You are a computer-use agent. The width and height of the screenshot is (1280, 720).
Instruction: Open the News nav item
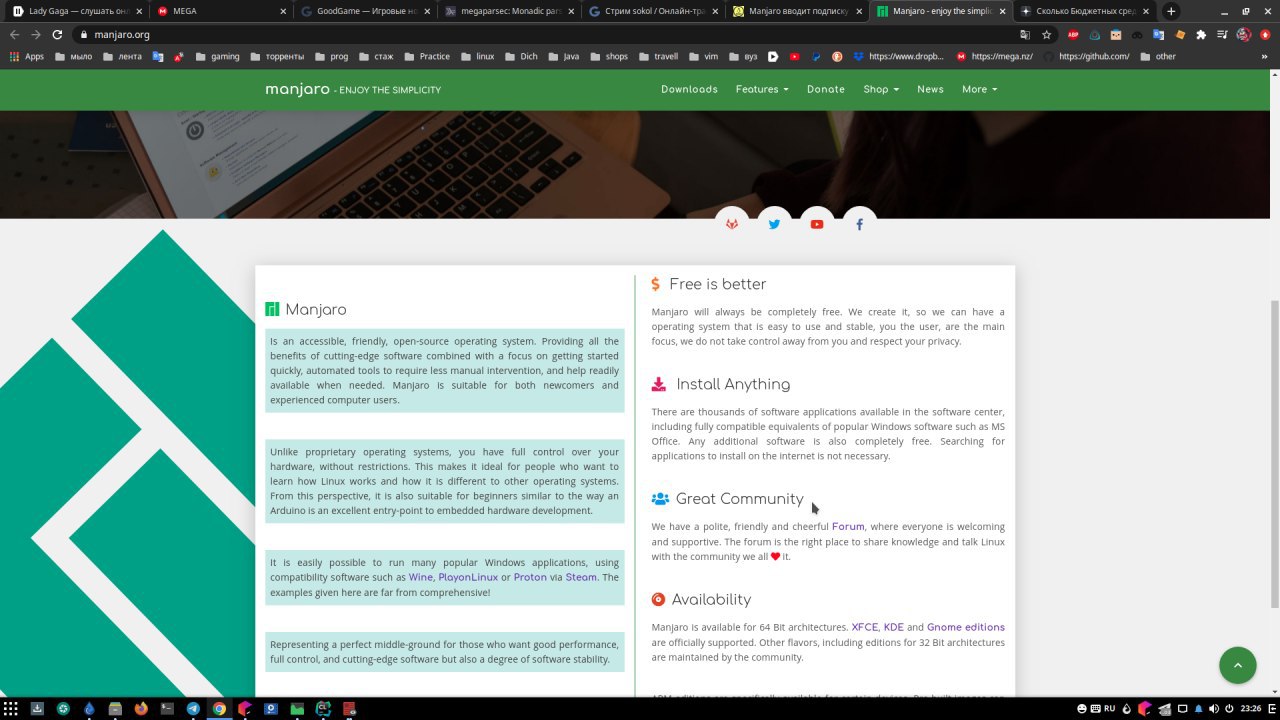[x=930, y=89]
